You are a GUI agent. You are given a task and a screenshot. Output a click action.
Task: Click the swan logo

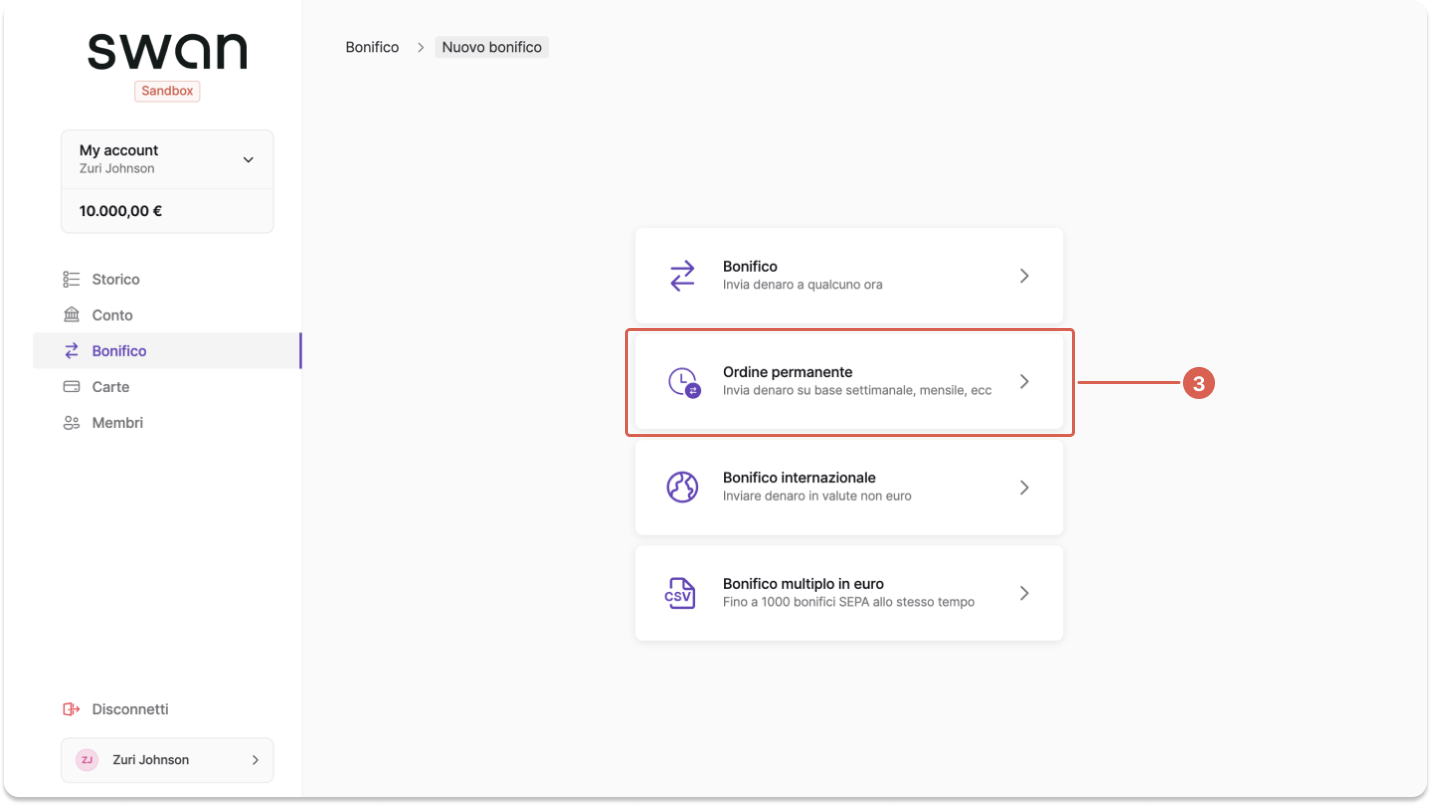pyautogui.click(x=167, y=51)
